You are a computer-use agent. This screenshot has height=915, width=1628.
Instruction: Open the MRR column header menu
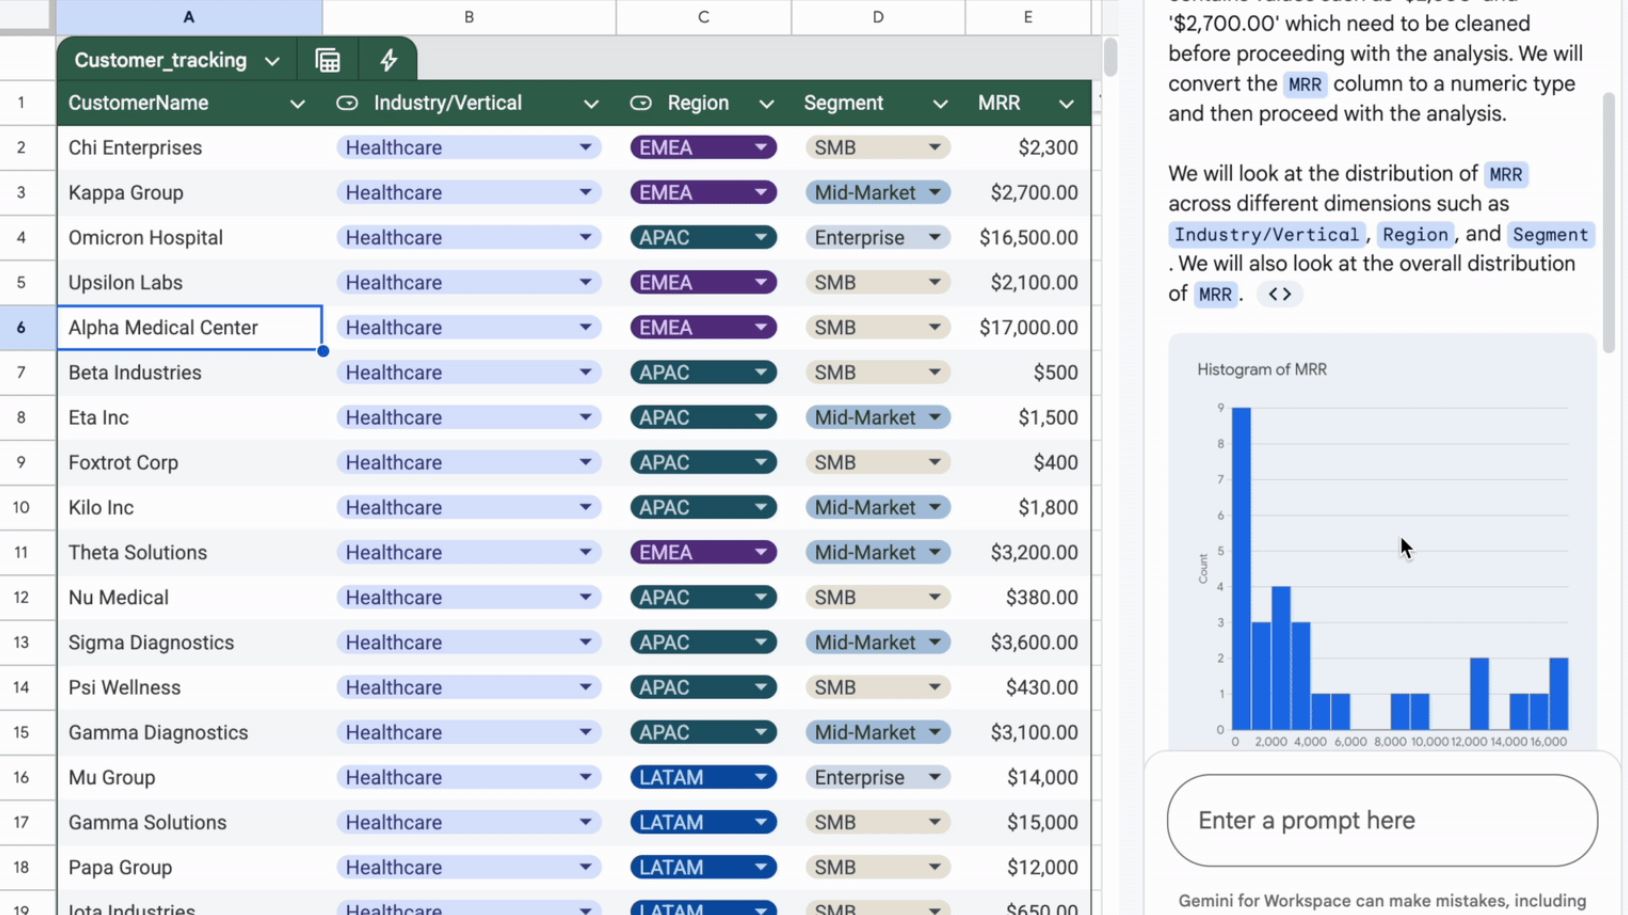click(1066, 104)
